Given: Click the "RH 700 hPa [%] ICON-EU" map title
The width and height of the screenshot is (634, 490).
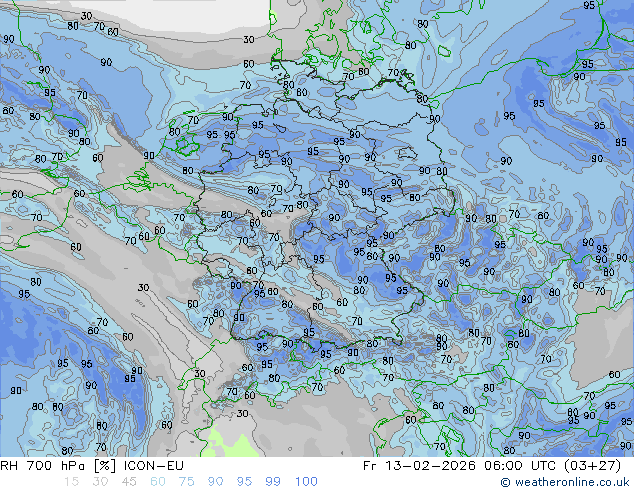Looking at the screenshot, I should 92,466.
